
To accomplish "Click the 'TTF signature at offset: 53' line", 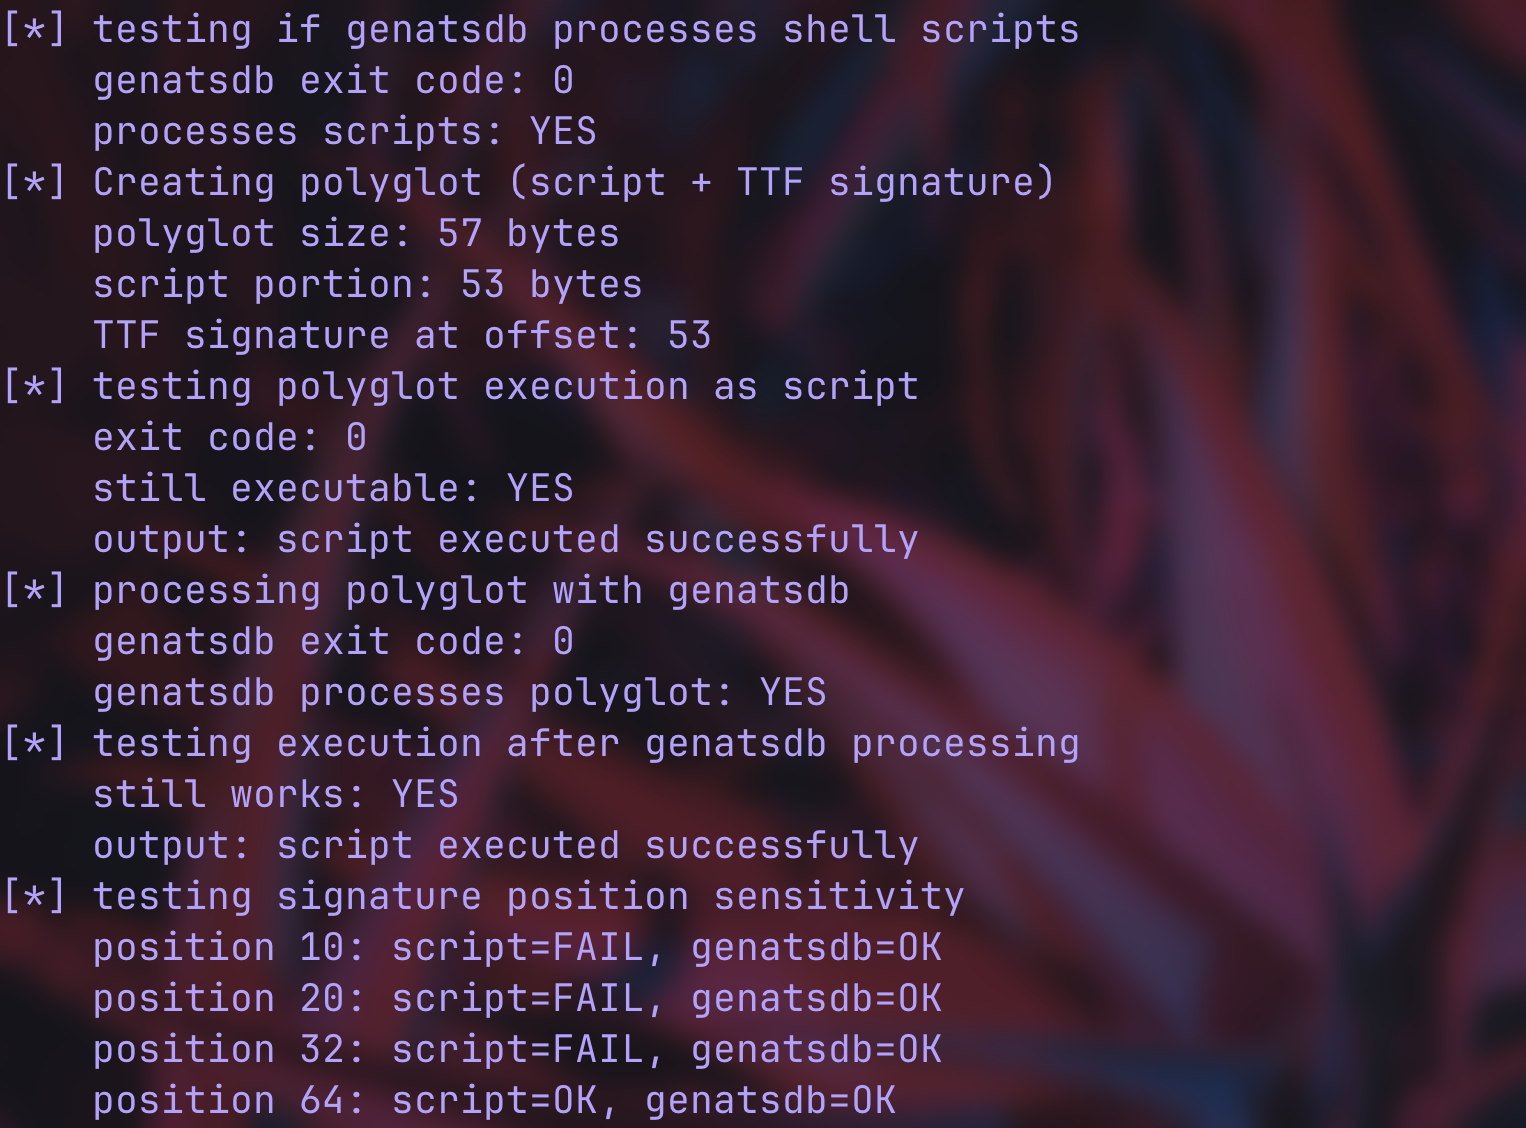I will (402, 336).
